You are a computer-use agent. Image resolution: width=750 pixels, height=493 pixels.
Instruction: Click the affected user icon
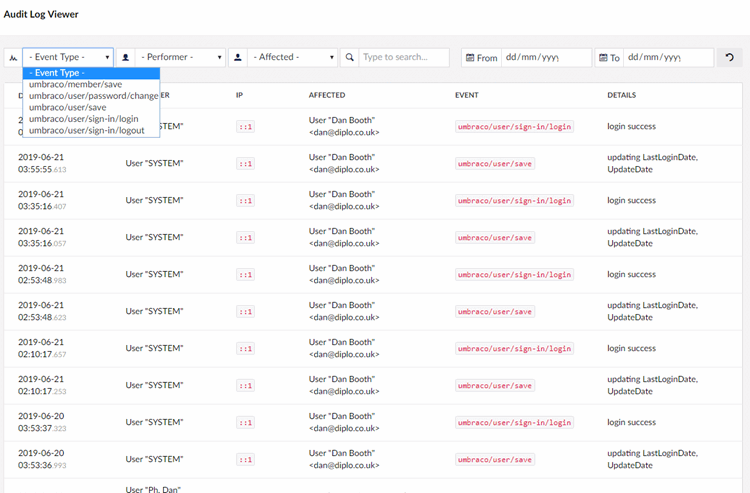pyautogui.click(x=238, y=57)
